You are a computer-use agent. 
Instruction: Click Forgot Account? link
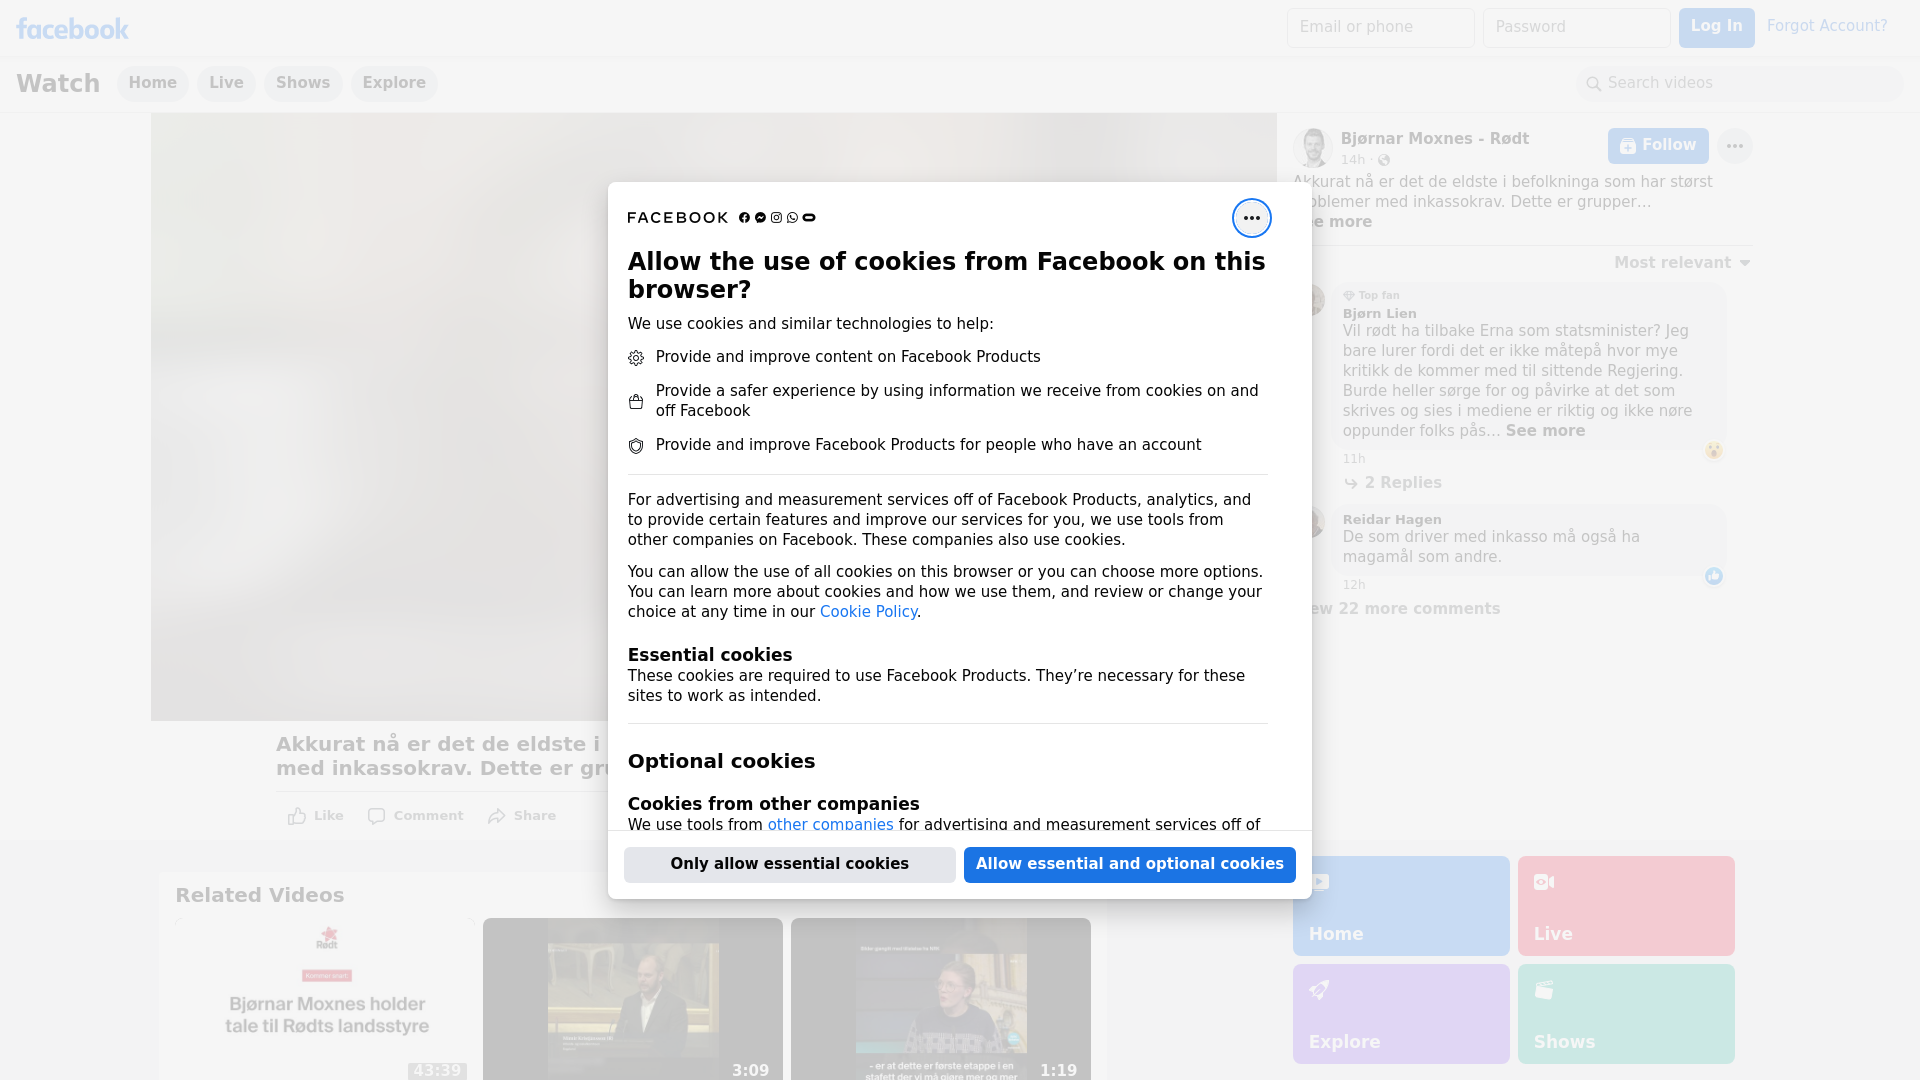pyautogui.click(x=1827, y=26)
